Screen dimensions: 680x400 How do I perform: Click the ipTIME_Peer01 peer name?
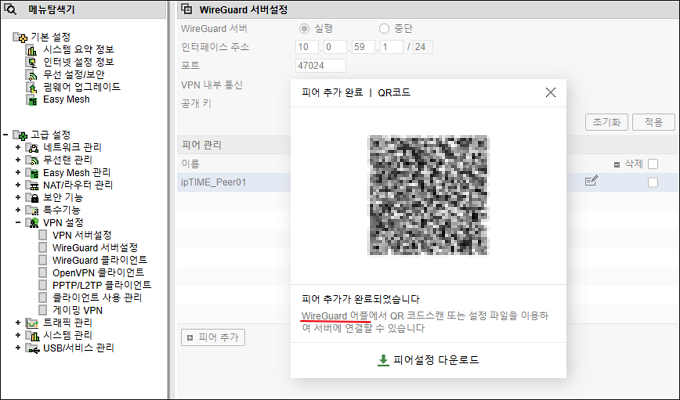(213, 182)
